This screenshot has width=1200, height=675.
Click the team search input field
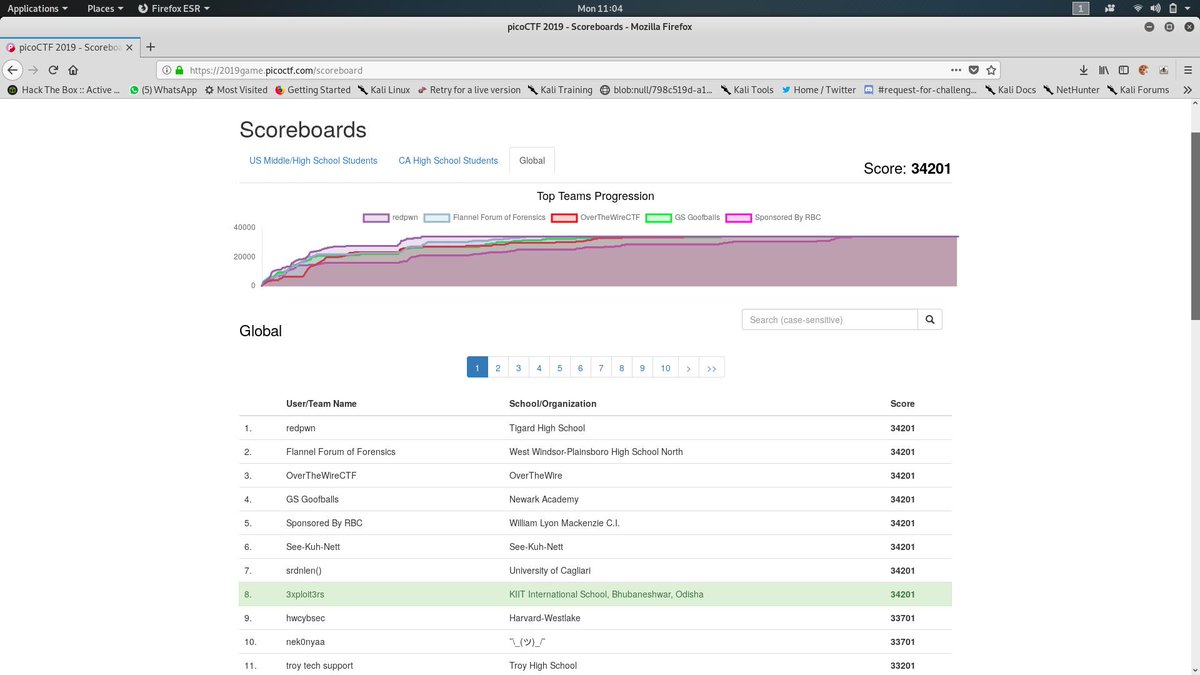(830, 319)
